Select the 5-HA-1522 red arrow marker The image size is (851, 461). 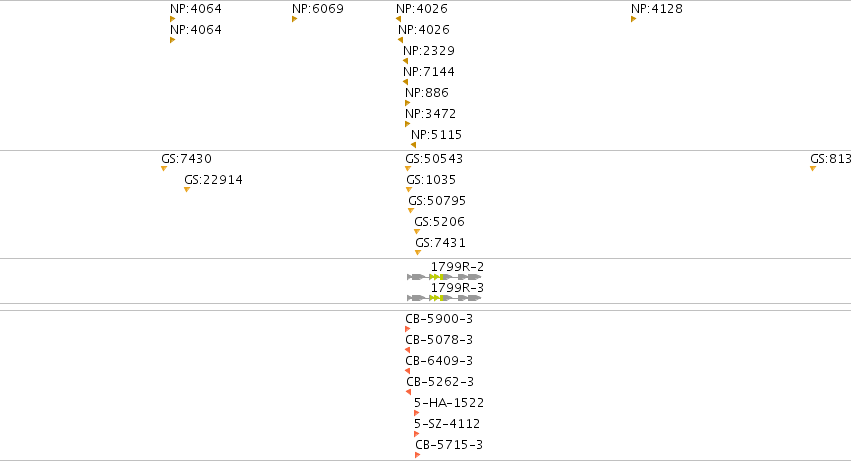coord(416,413)
